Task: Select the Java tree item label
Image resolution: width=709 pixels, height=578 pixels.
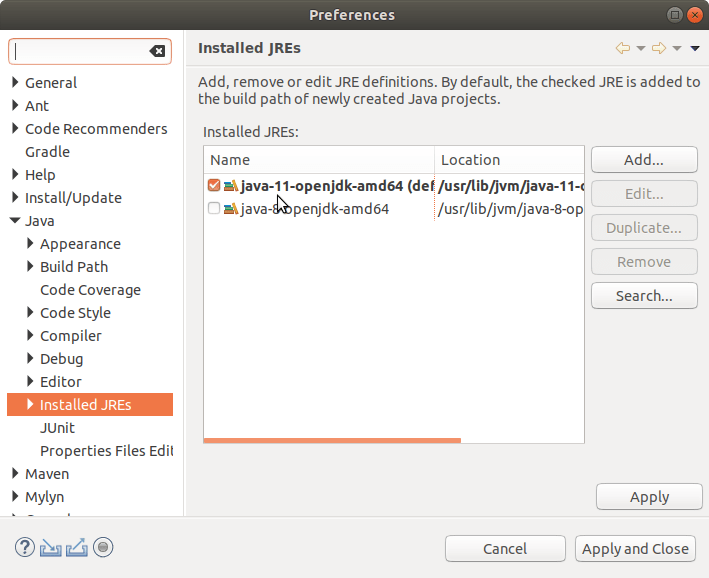Action: pyautogui.click(x=40, y=221)
